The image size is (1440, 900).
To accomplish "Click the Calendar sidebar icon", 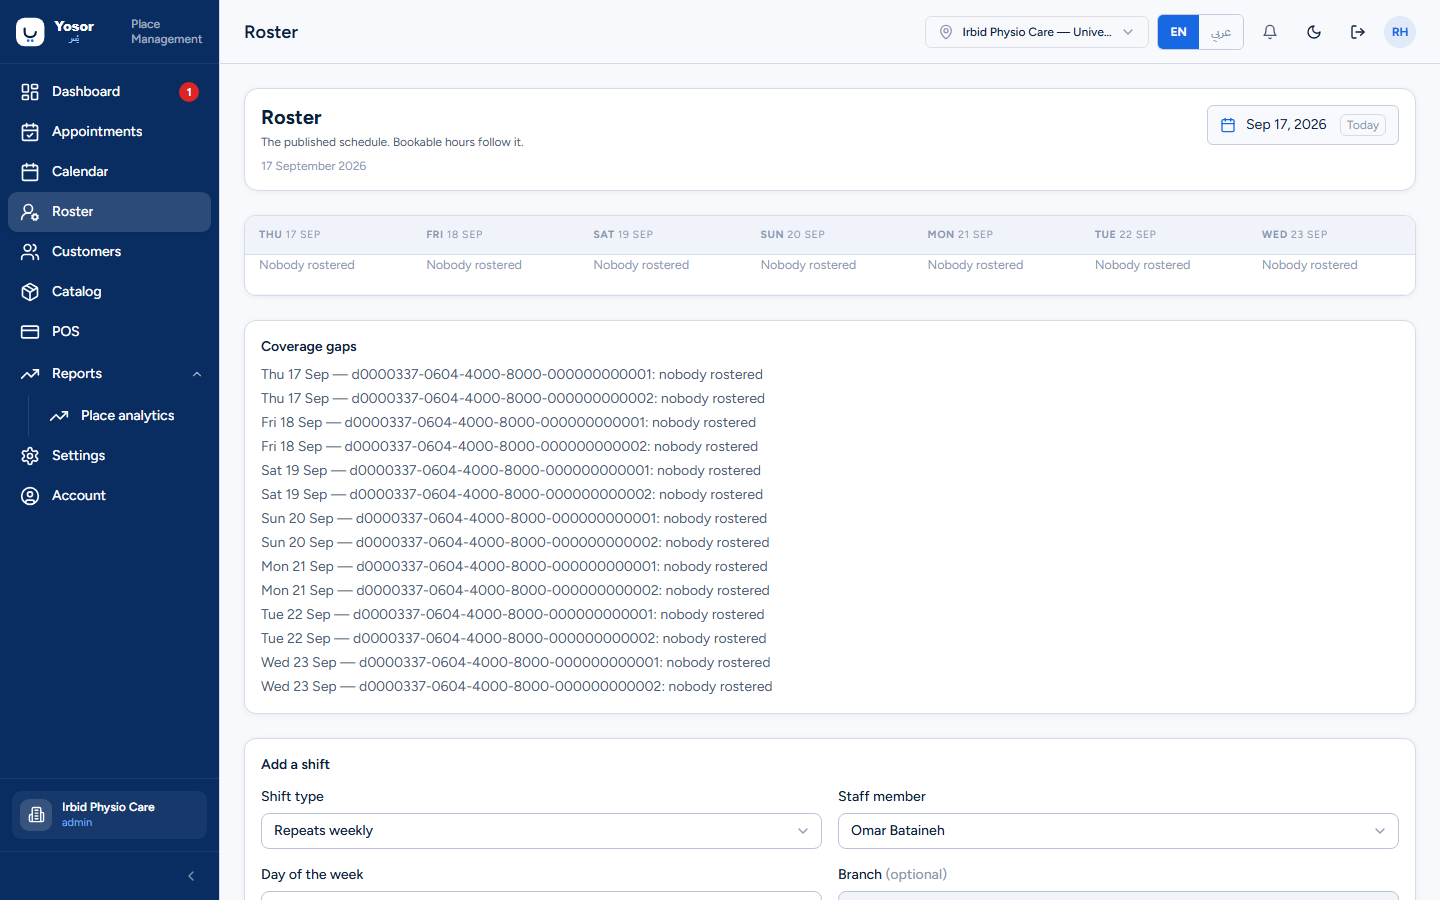I will tap(30, 172).
